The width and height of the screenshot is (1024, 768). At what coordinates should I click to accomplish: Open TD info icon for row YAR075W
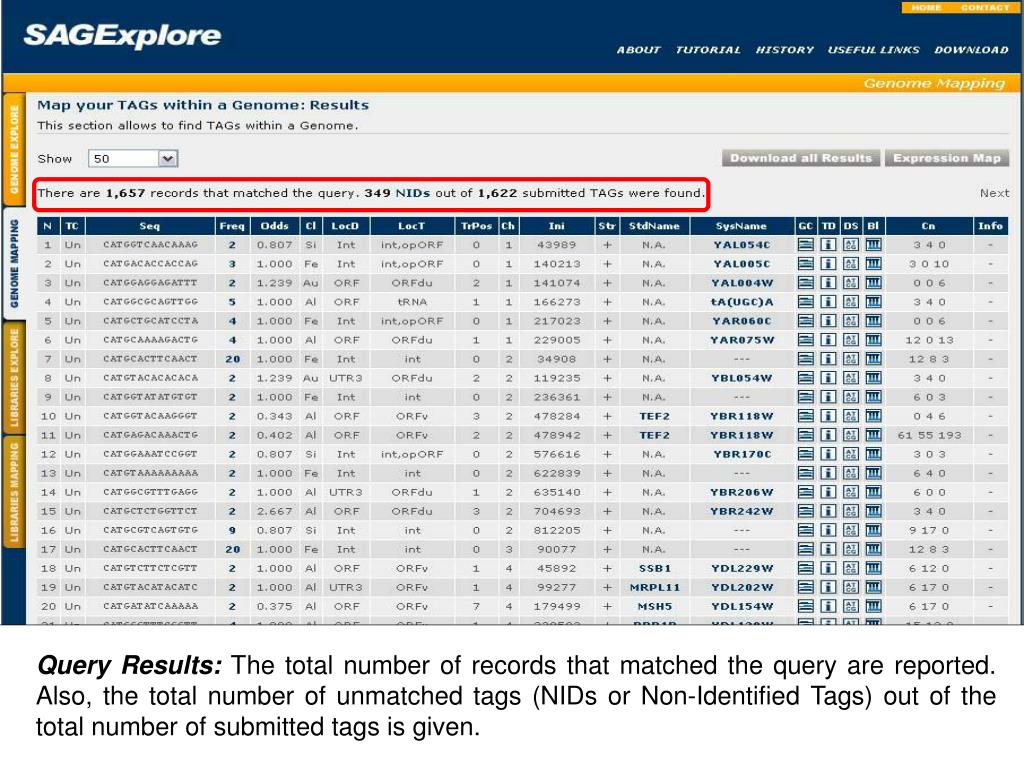(x=828, y=340)
